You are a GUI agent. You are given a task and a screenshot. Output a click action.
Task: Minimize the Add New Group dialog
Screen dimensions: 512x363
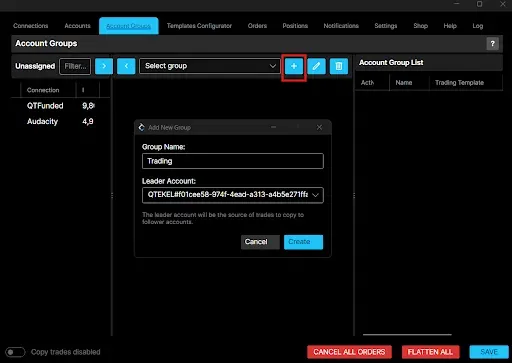click(273, 127)
